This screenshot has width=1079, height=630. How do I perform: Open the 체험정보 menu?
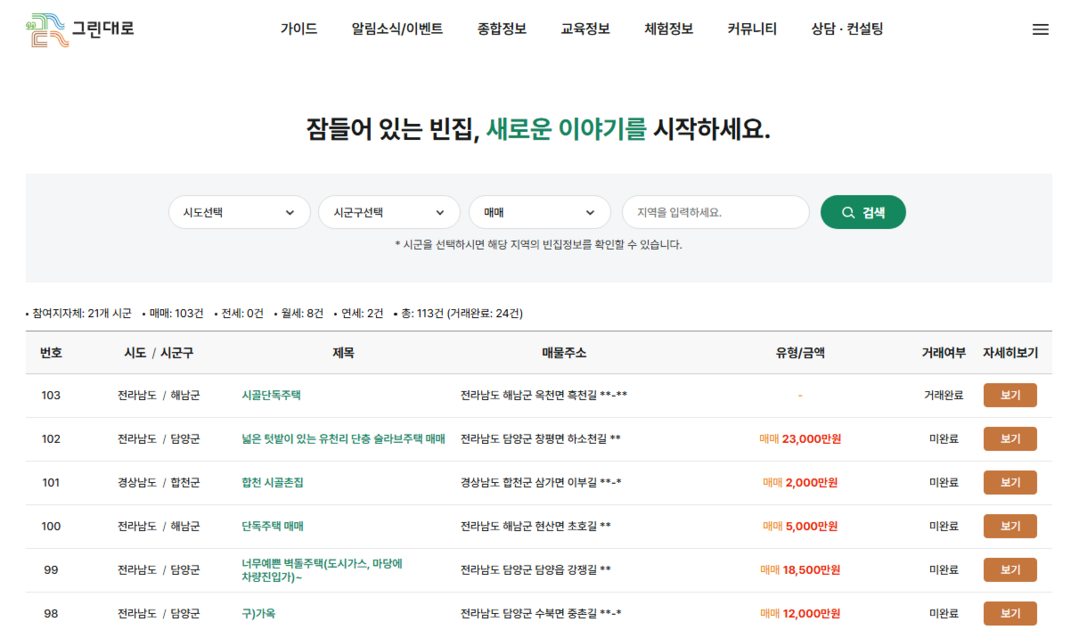point(669,29)
